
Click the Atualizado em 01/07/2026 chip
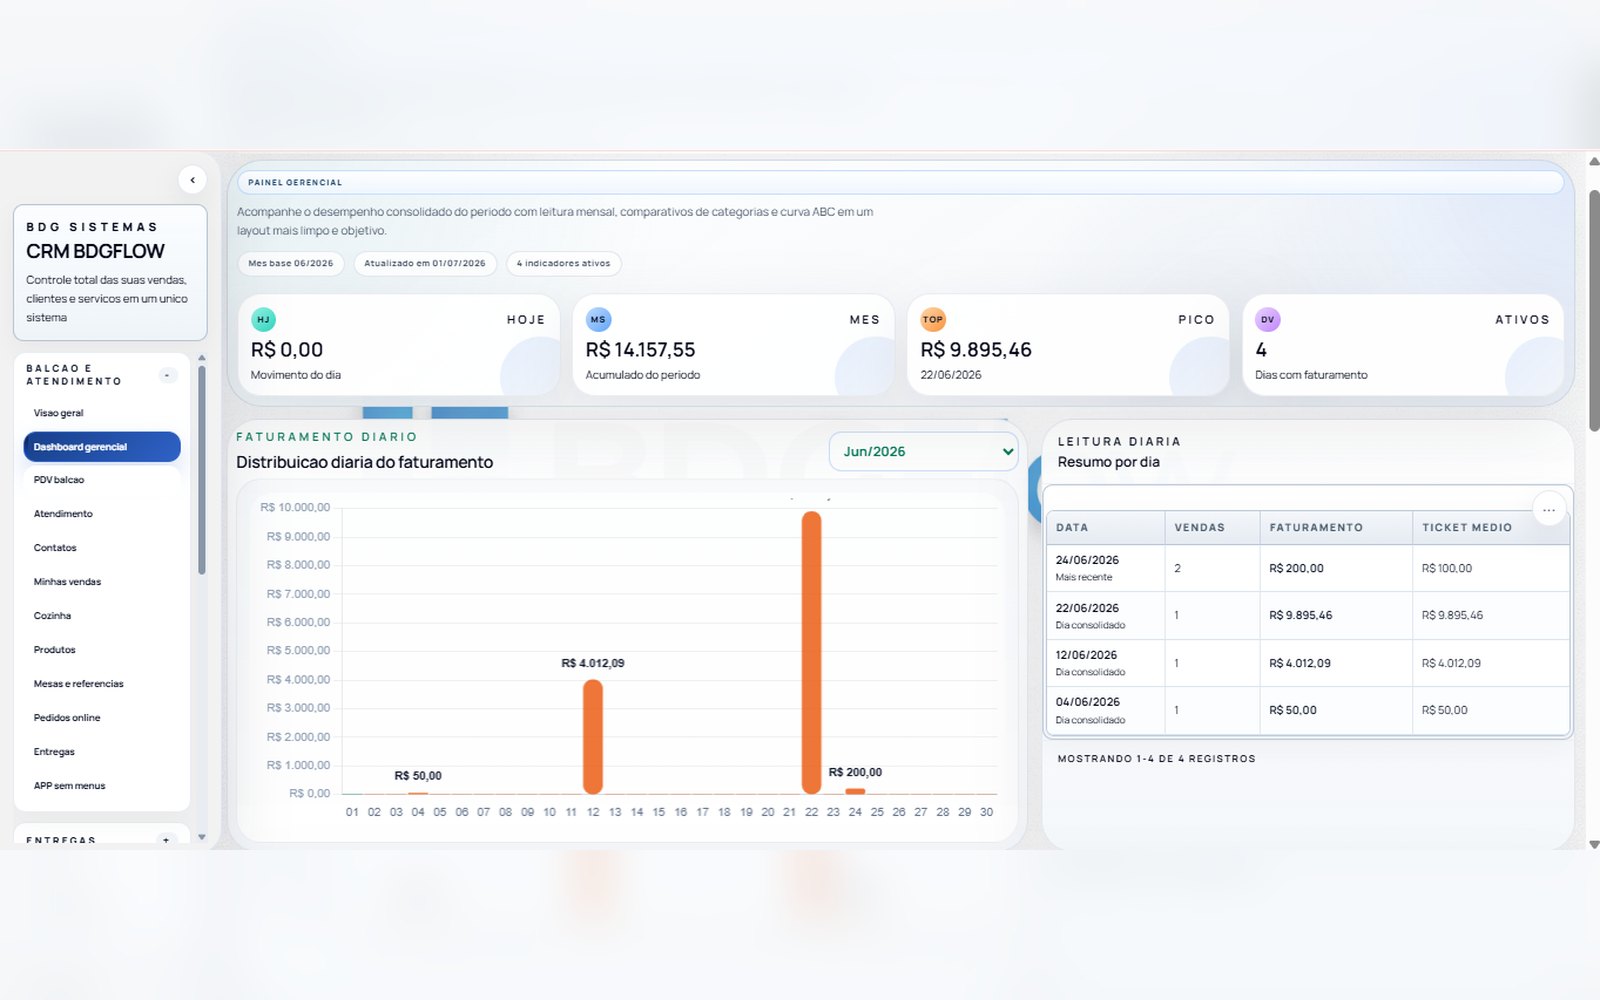425,264
